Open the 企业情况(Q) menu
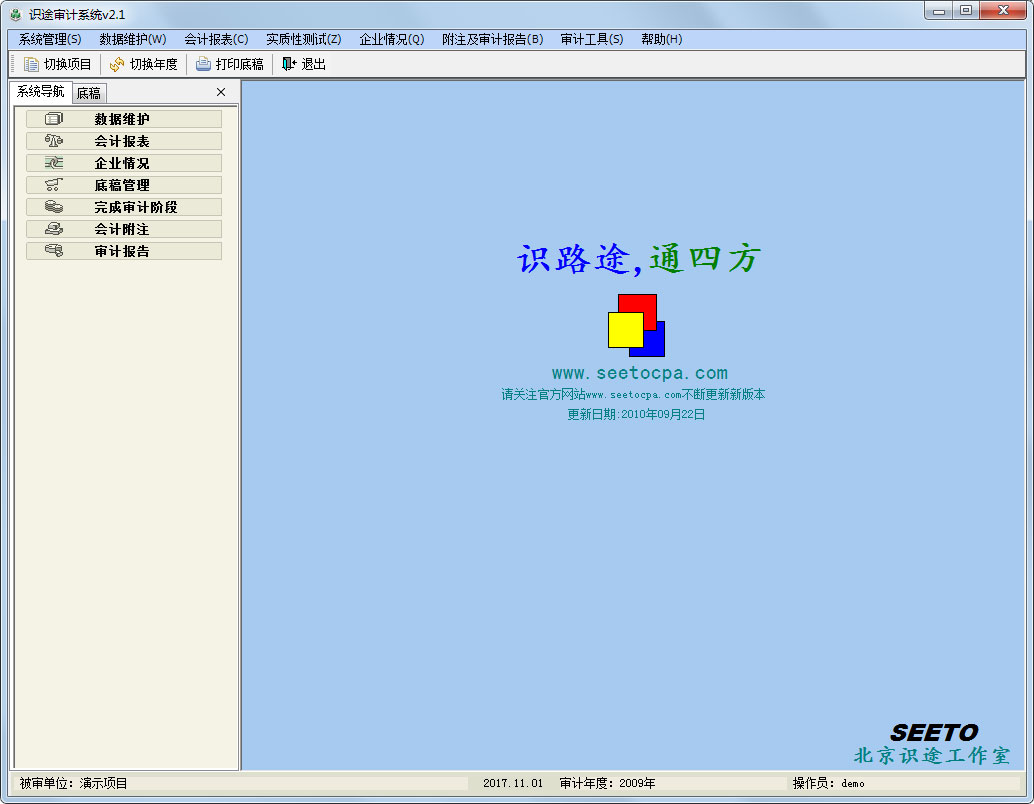Viewport: 1034px width, 804px height. 392,39
